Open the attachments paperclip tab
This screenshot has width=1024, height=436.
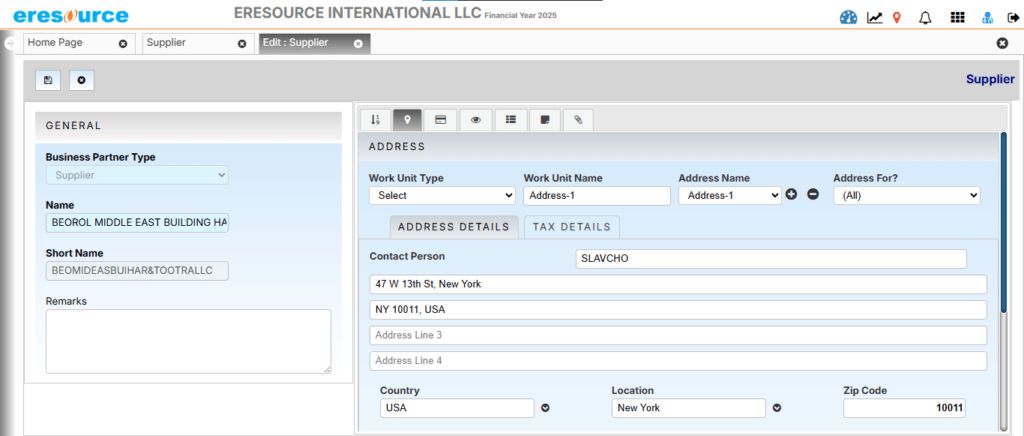click(x=578, y=120)
